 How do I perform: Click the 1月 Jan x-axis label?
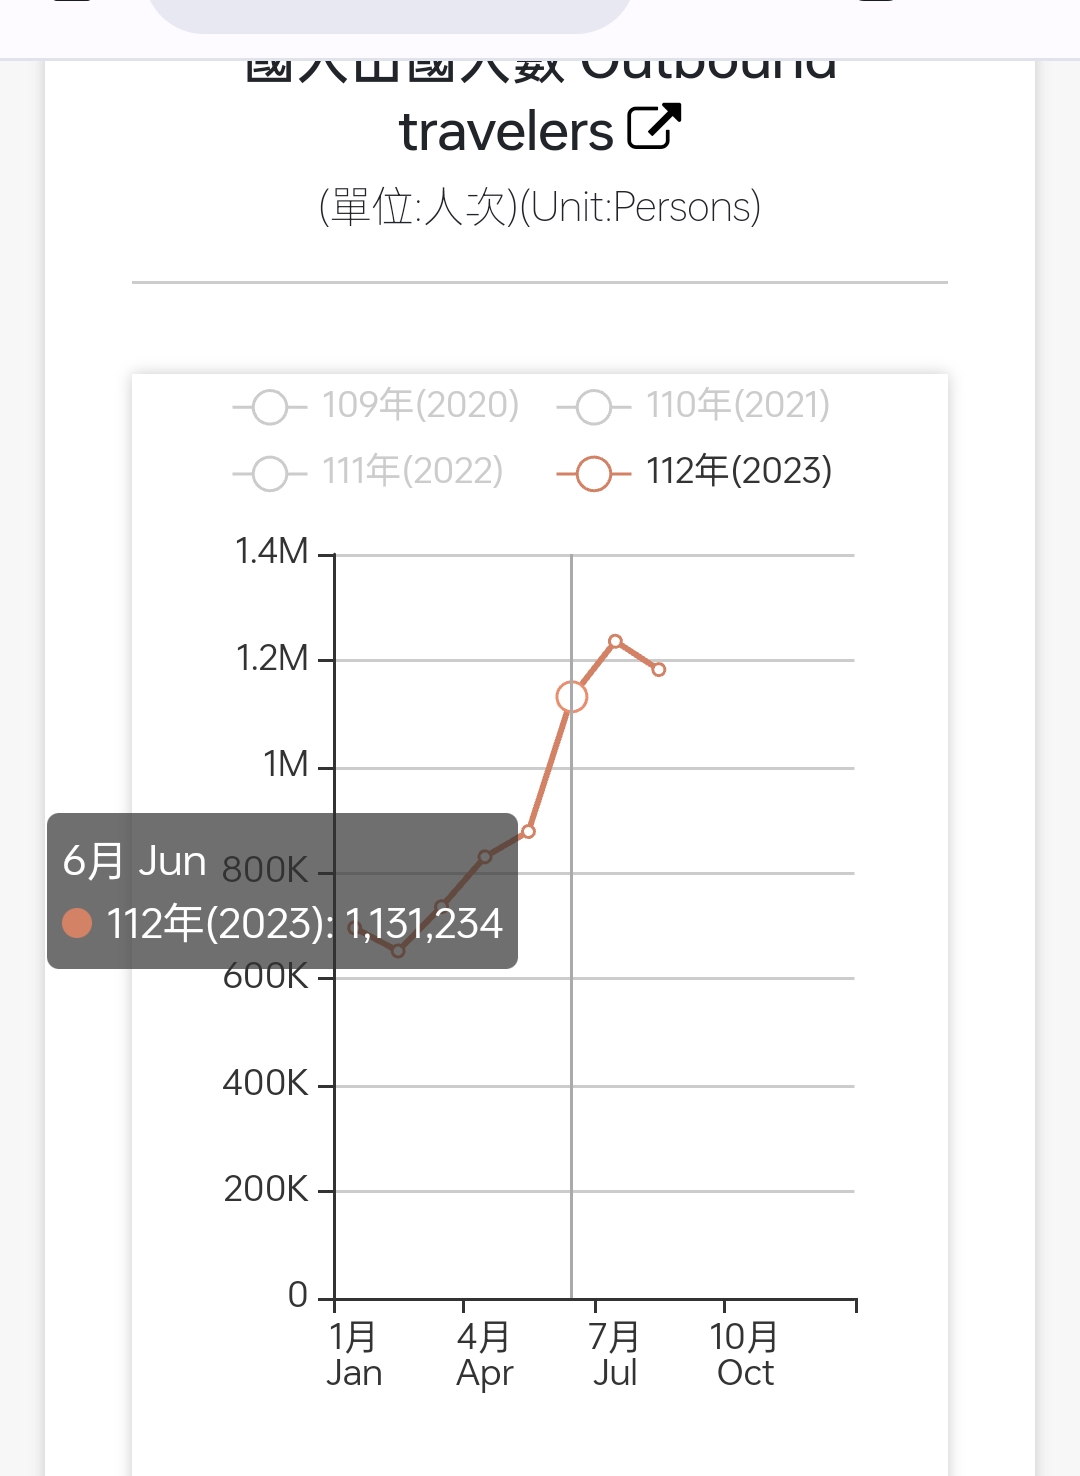pyautogui.click(x=354, y=1354)
